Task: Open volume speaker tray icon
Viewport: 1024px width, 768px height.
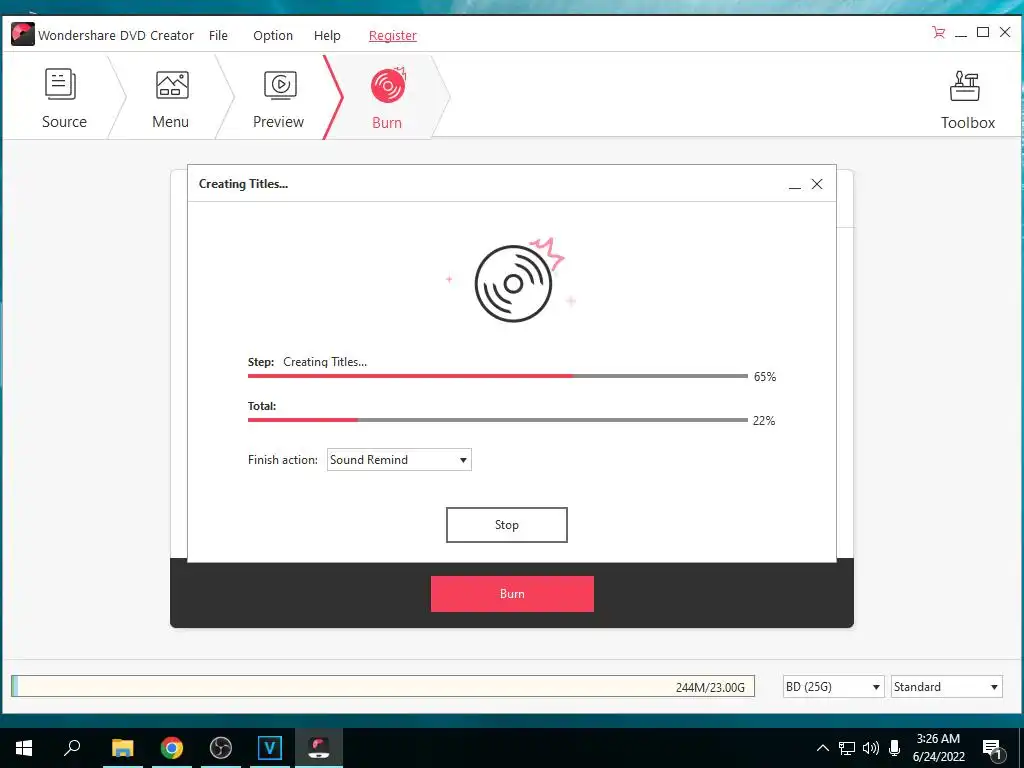Action: pyautogui.click(x=871, y=748)
